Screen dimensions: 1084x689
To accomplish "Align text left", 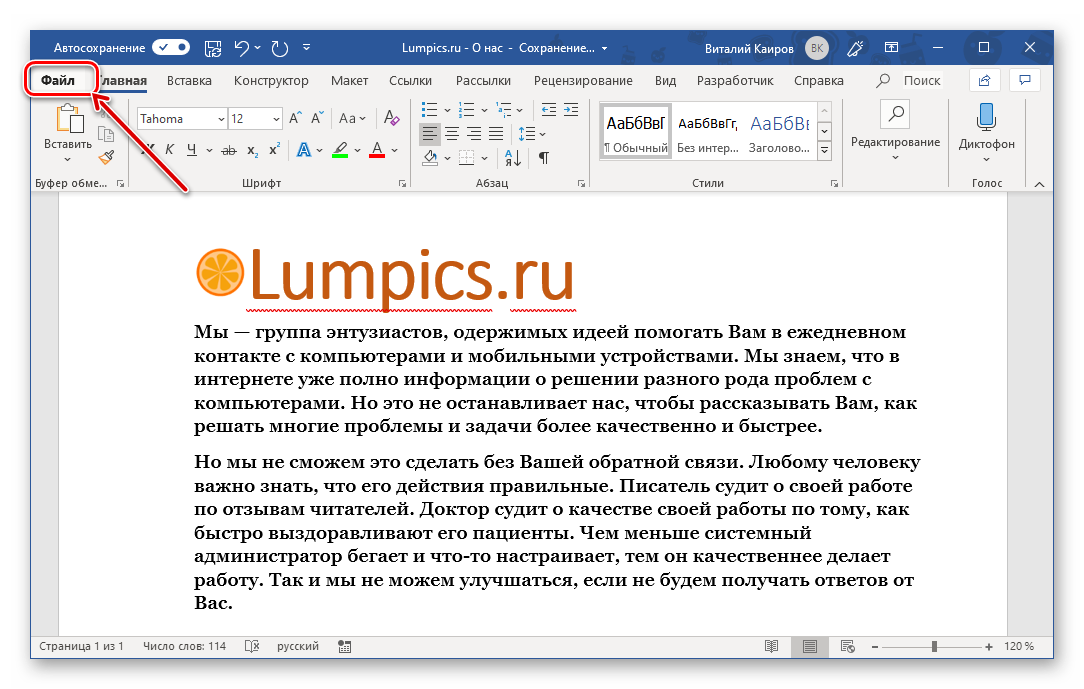I will point(430,133).
